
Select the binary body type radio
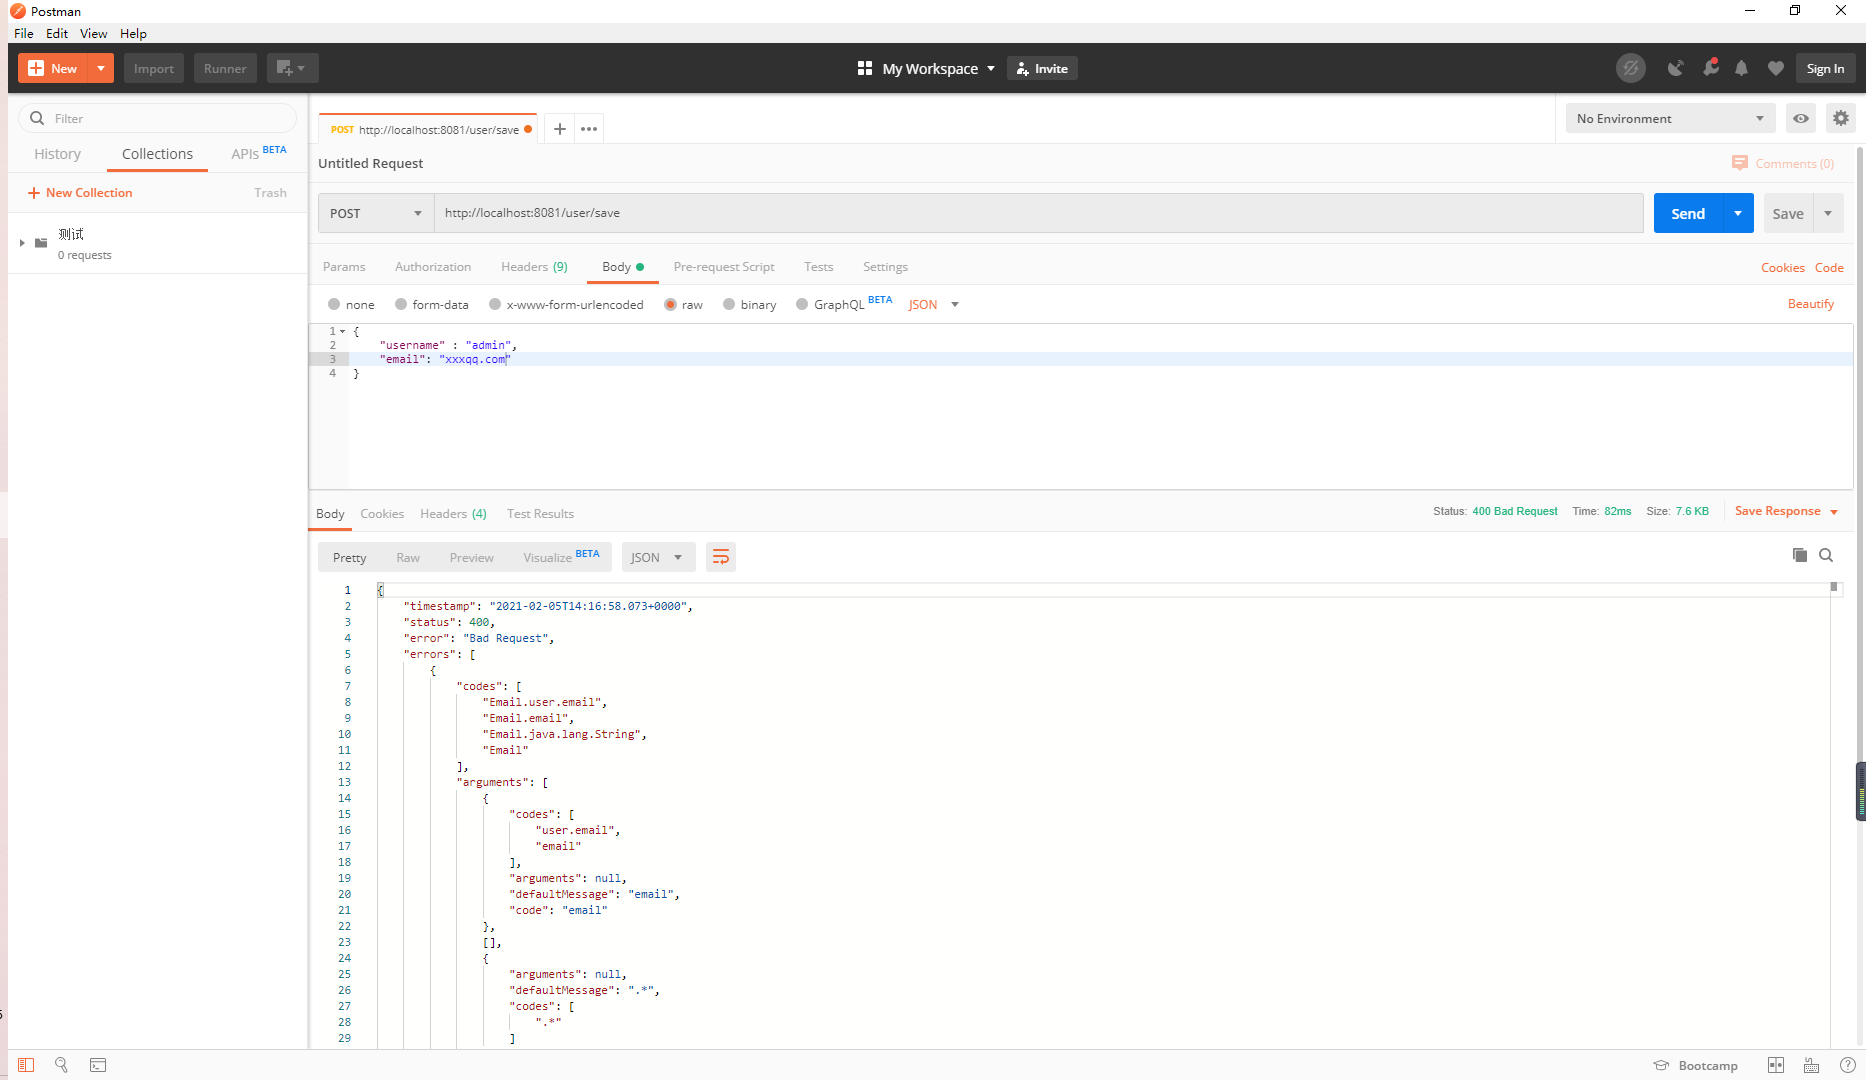[729, 304]
